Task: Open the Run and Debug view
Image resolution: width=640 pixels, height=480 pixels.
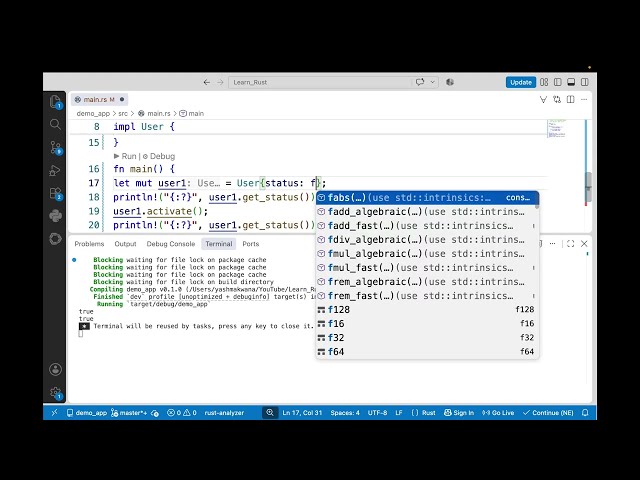Action: [55, 170]
